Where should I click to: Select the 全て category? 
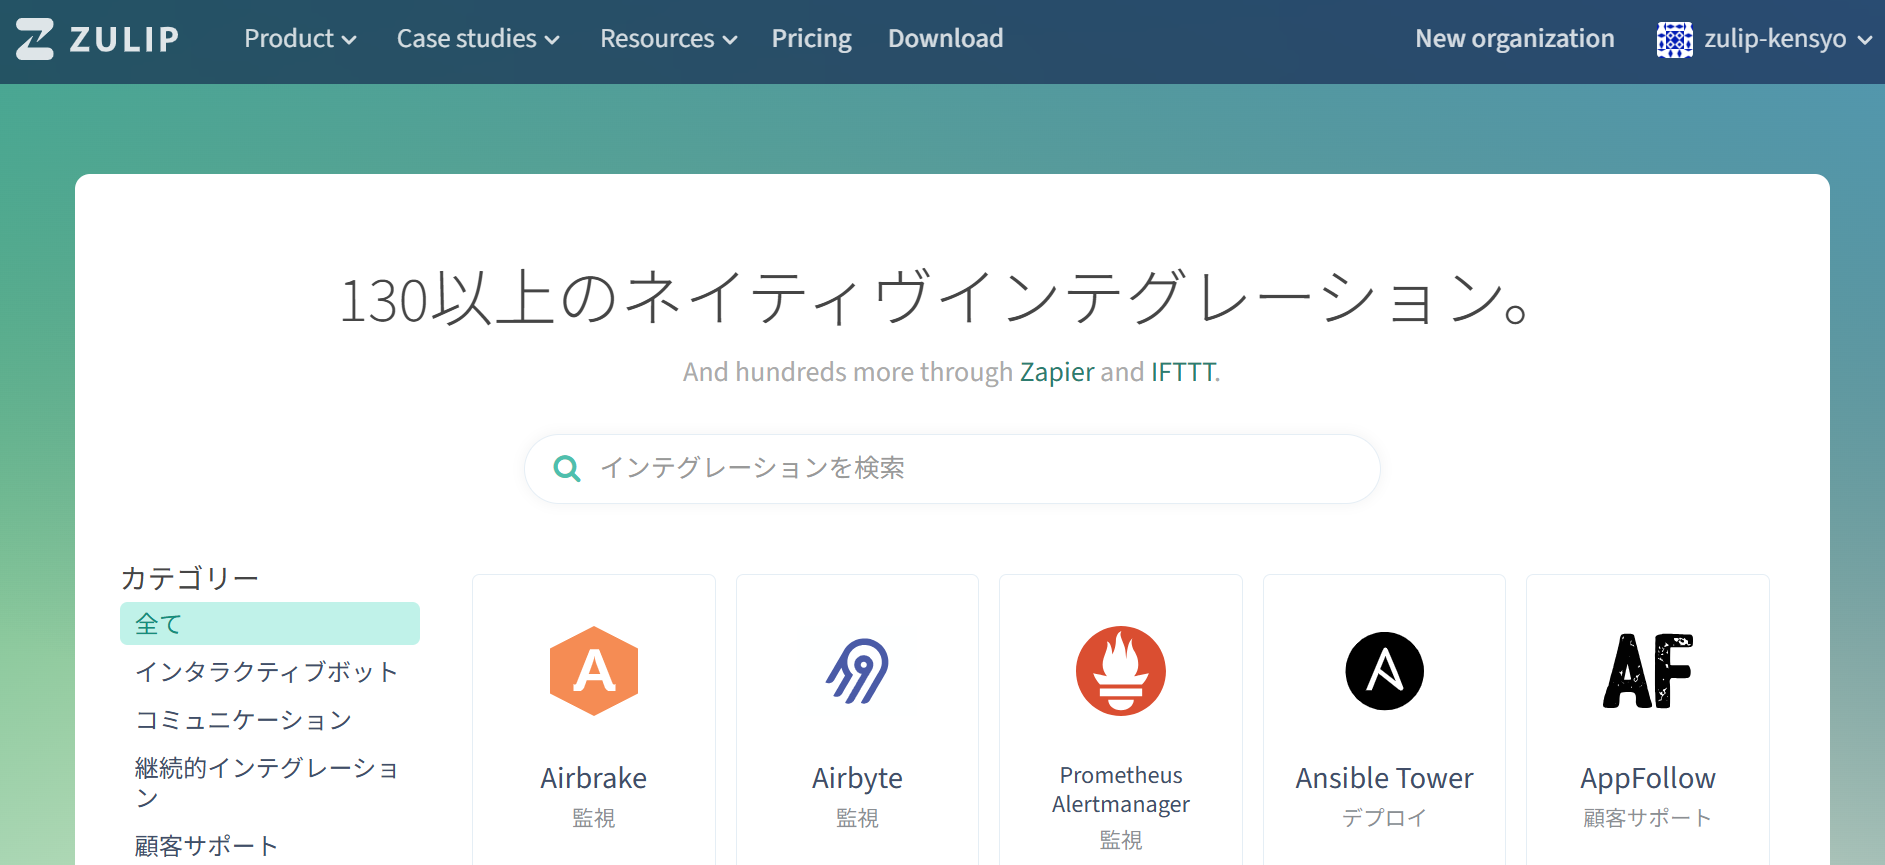(x=269, y=624)
